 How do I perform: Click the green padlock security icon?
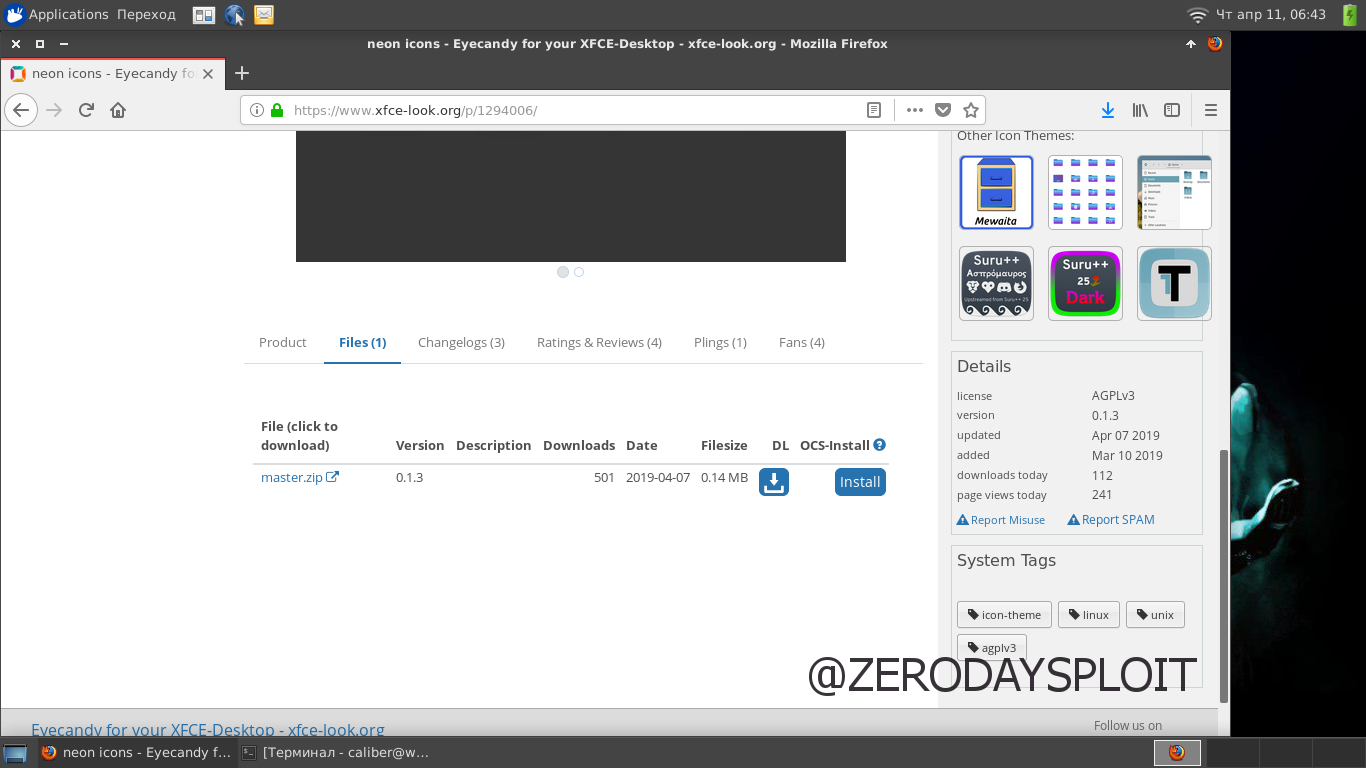coord(277,110)
